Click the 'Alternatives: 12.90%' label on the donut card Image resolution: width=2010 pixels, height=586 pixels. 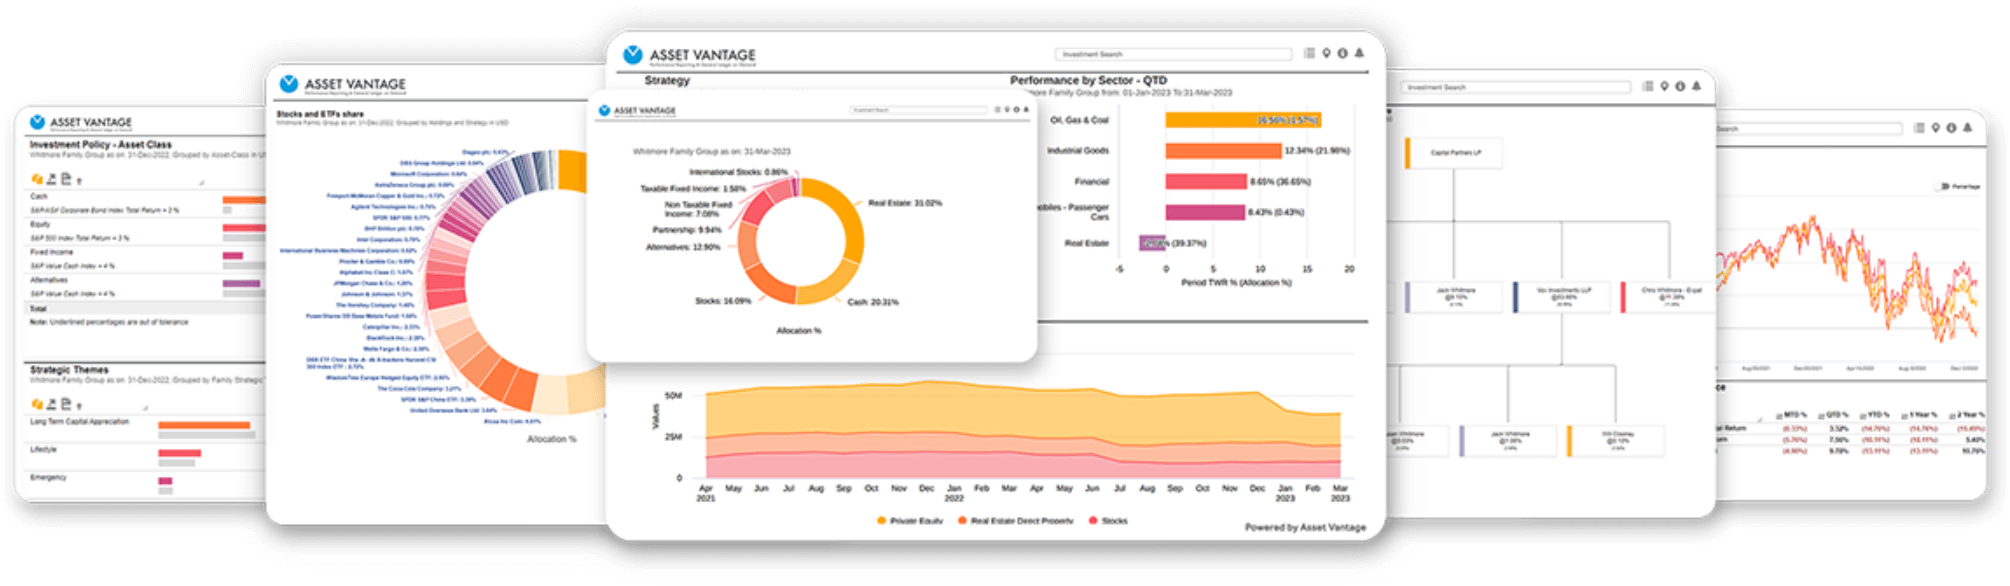point(683,247)
